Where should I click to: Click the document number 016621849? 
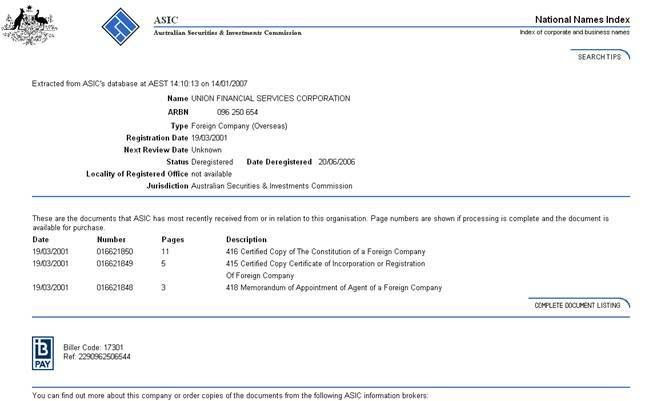(115, 263)
